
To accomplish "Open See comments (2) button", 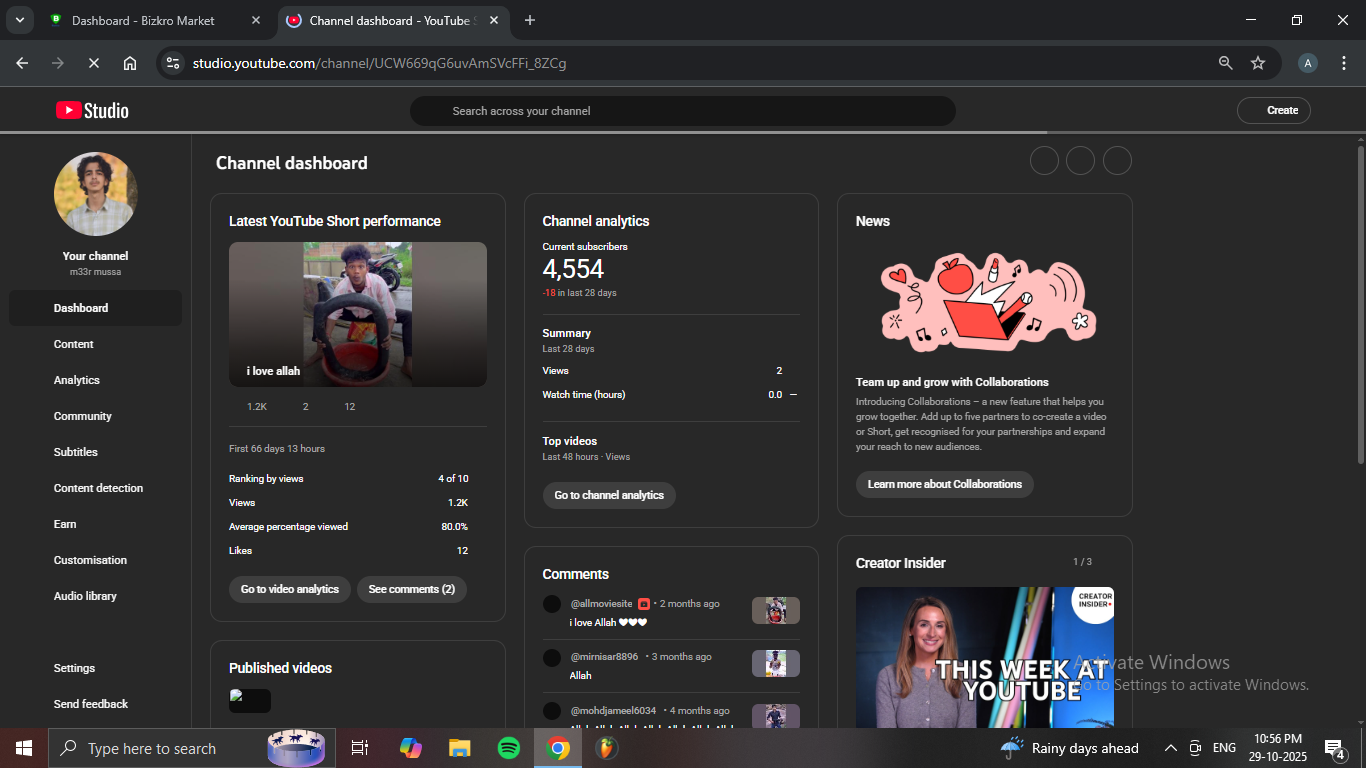I will (x=411, y=589).
